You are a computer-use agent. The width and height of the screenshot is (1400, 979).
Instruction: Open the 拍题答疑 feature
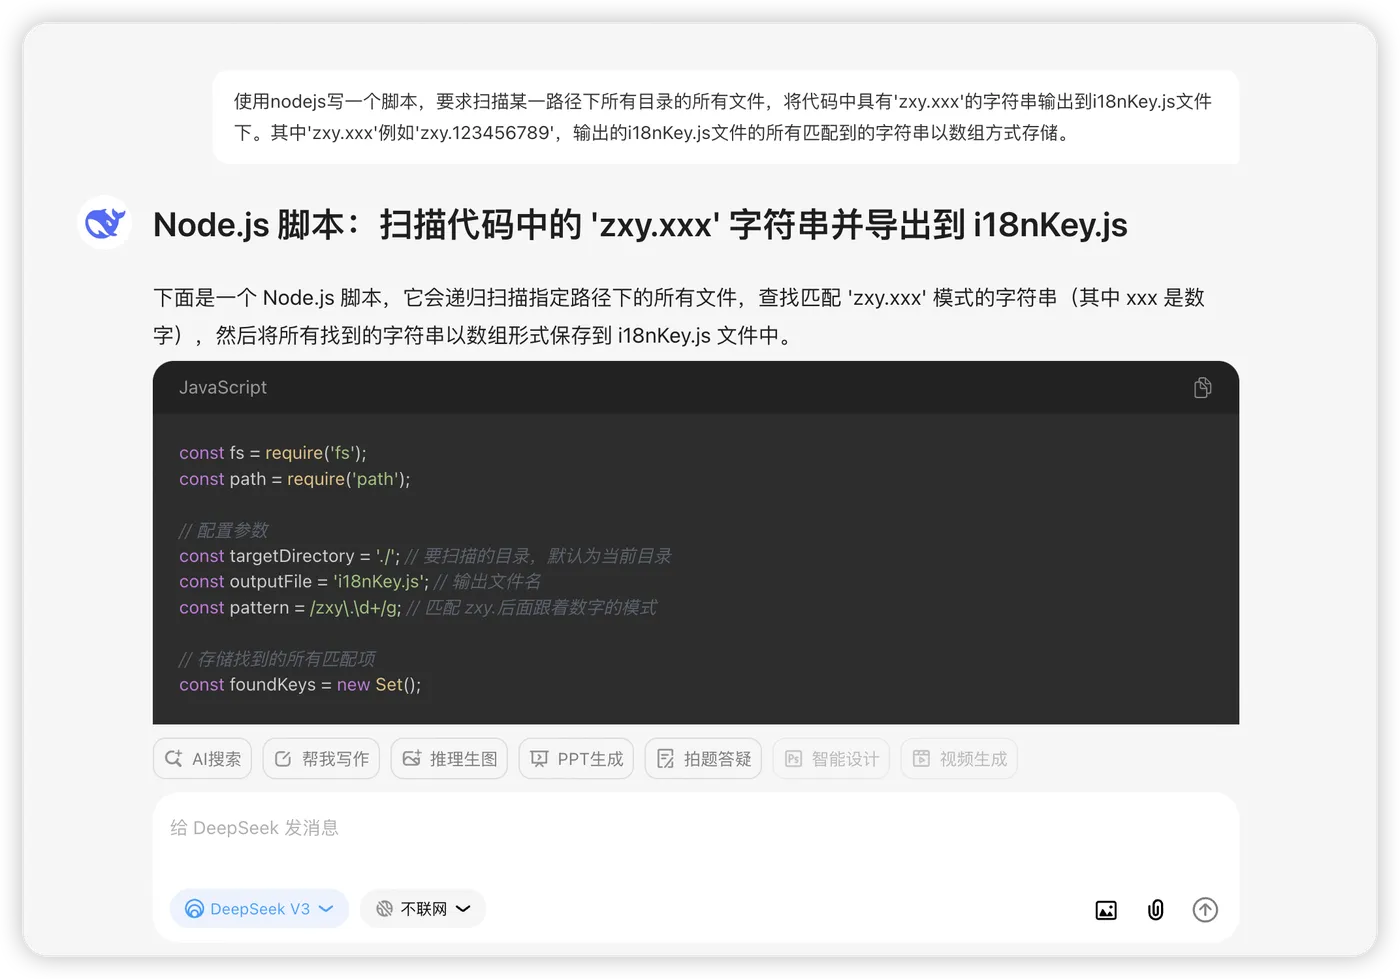[x=703, y=759]
